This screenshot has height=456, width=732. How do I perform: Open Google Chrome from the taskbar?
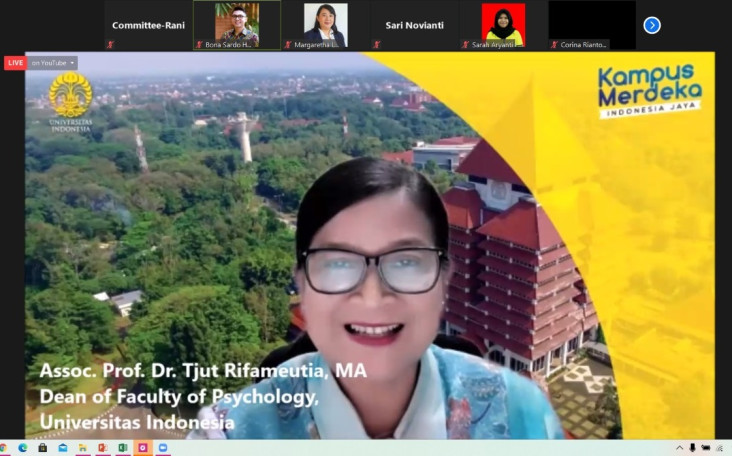(x=3, y=448)
